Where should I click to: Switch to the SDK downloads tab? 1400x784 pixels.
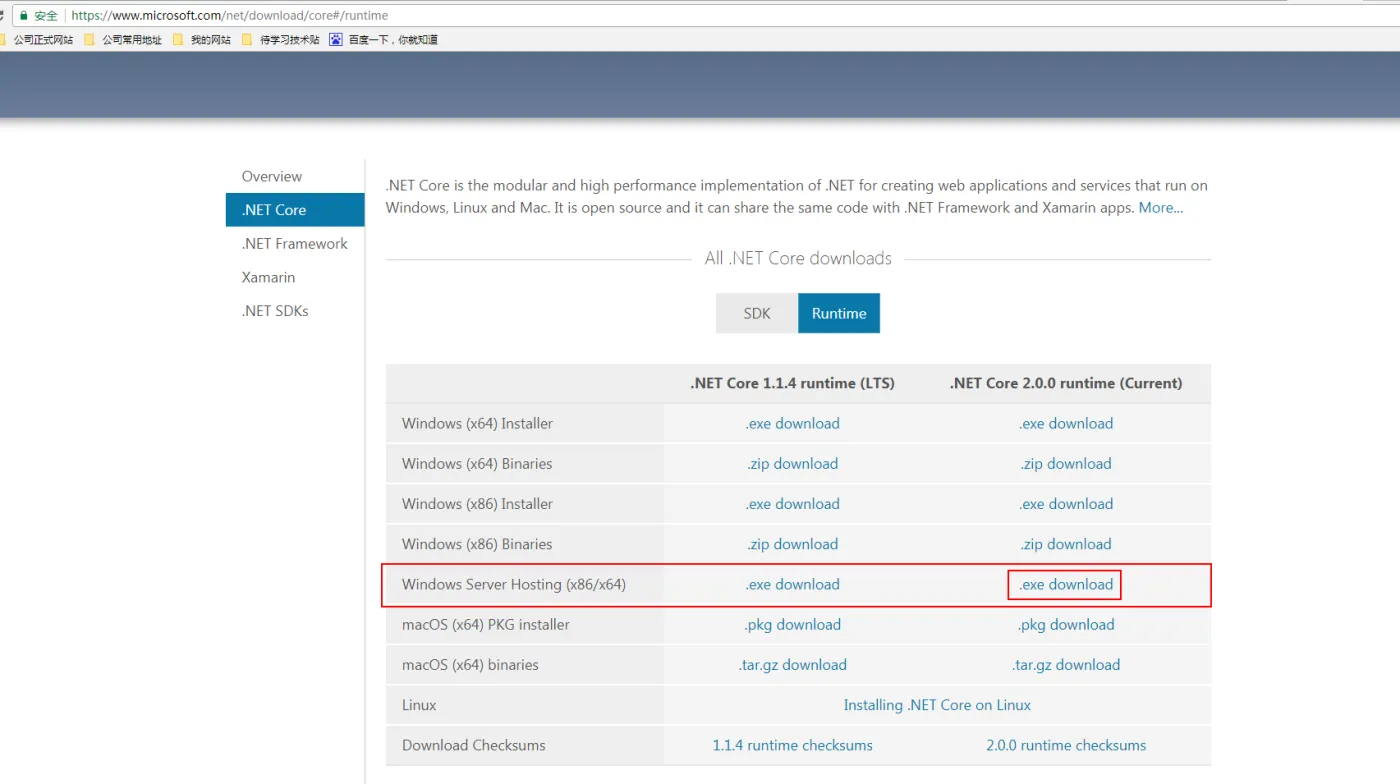click(x=757, y=313)
